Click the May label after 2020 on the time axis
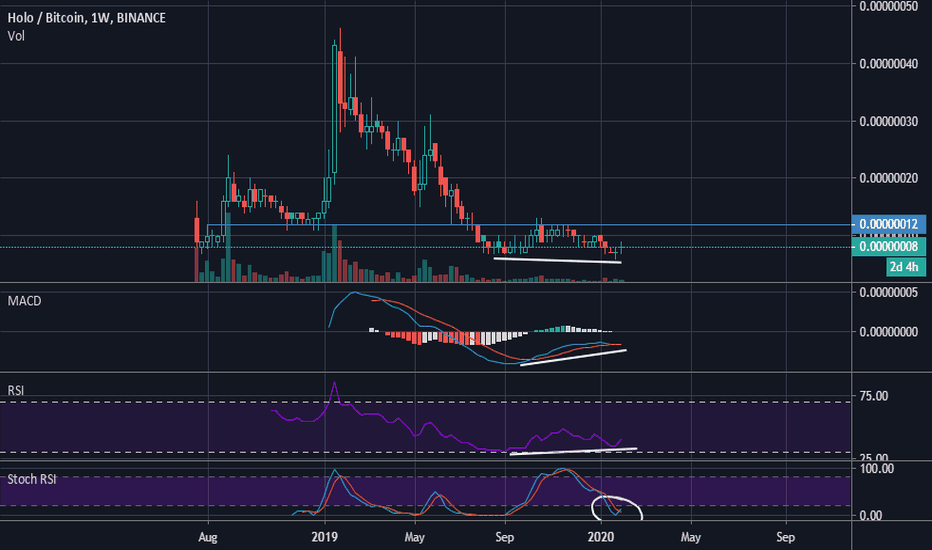 [691, 538]
